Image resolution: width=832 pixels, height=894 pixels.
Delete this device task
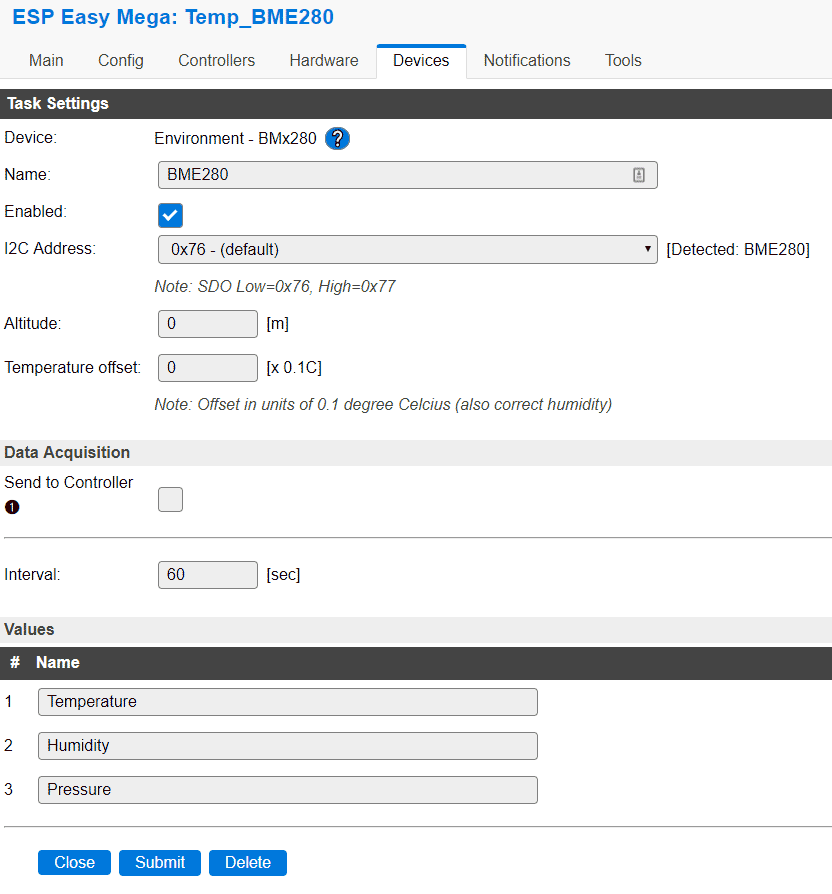[248, 862]
